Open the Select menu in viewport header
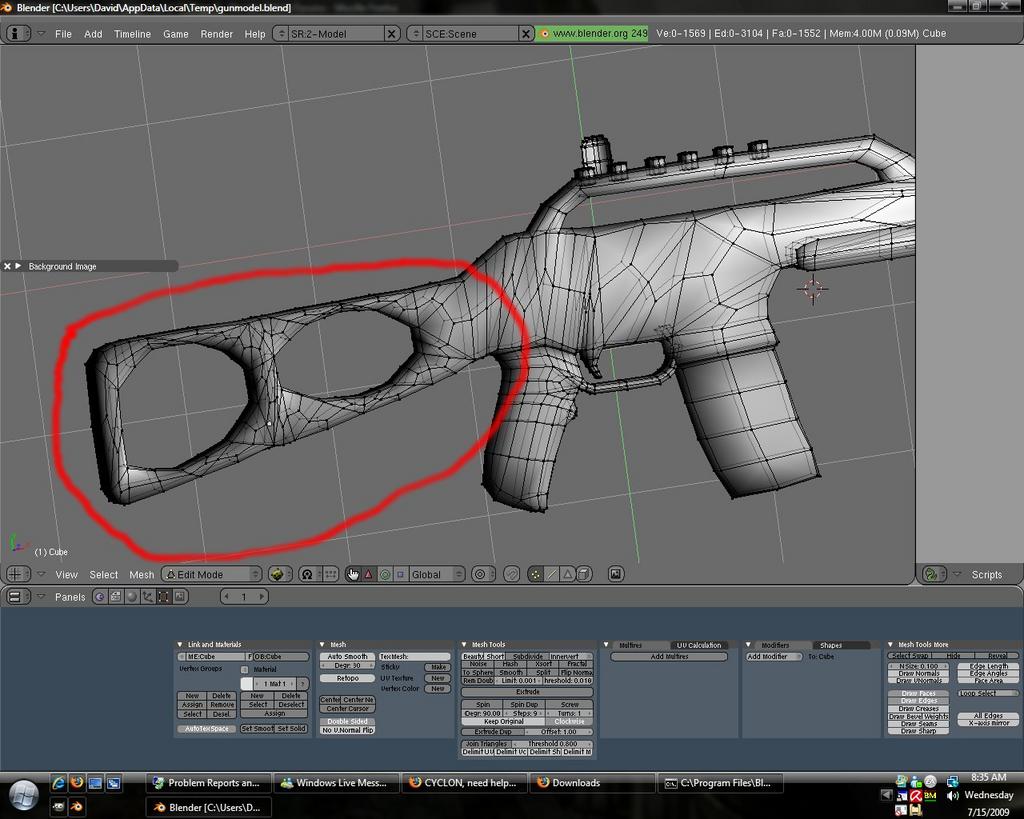 (104, 575)
